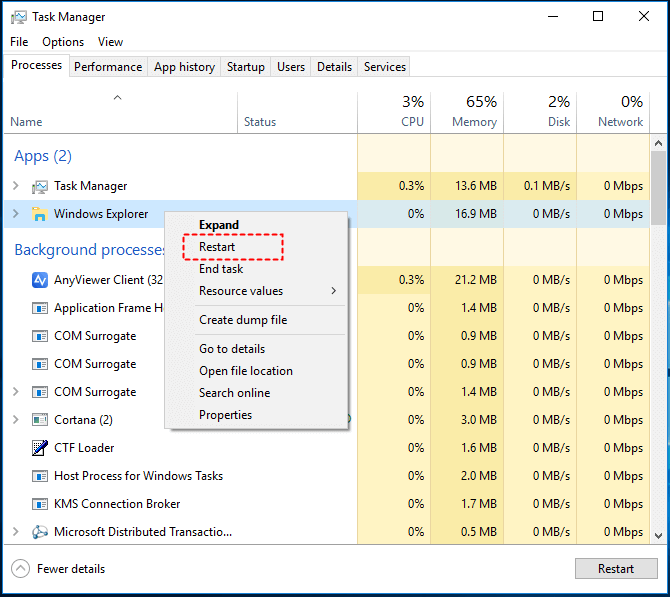The height and width of the screenshot is (597, 670).
Task: Expand the Cortana (2) process group
Action: (15, 420)
